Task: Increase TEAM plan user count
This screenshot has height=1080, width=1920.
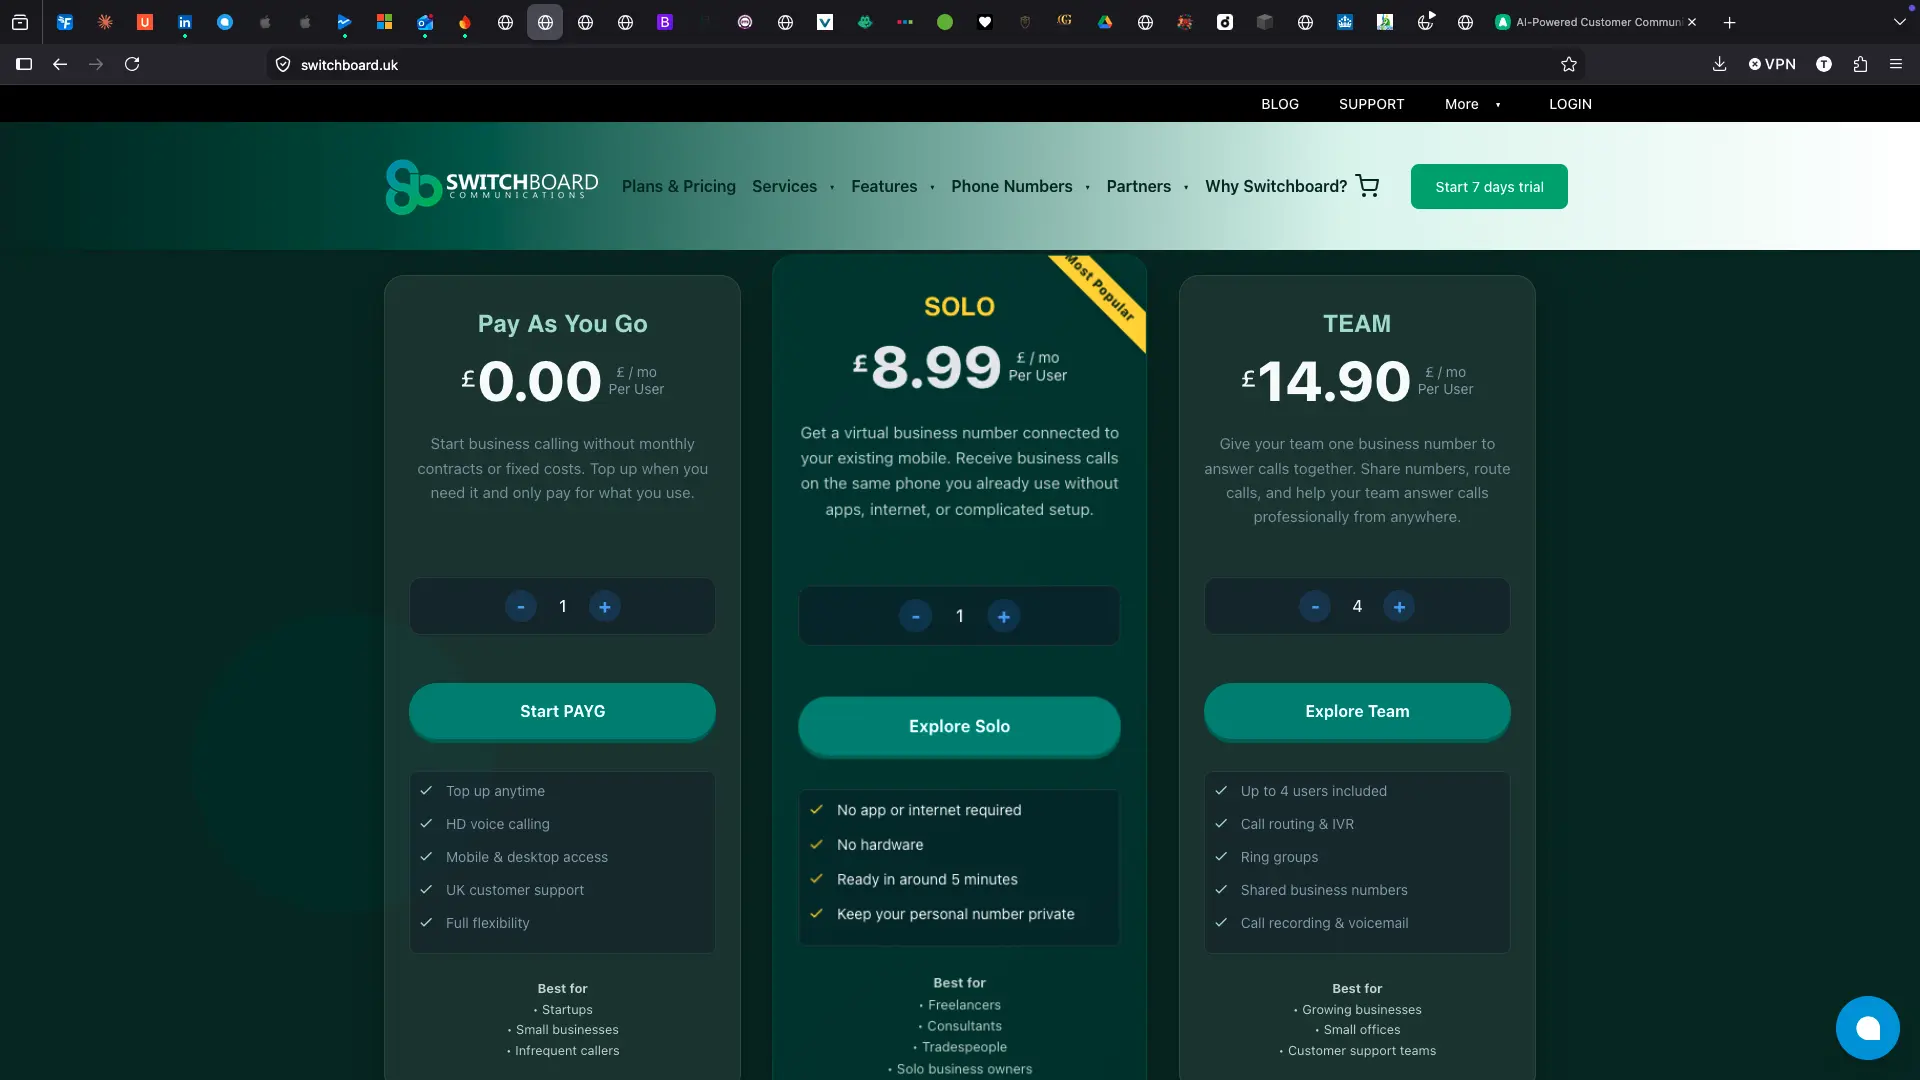Action: (x=1399, y=606)
